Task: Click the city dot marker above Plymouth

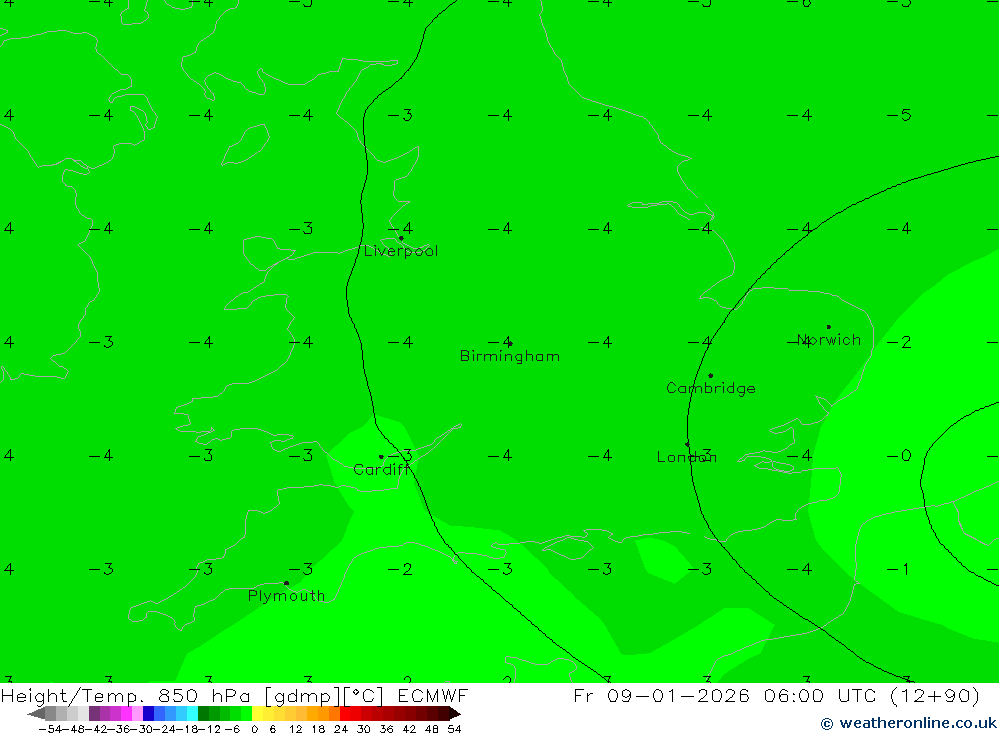Action: click(286, 583)
